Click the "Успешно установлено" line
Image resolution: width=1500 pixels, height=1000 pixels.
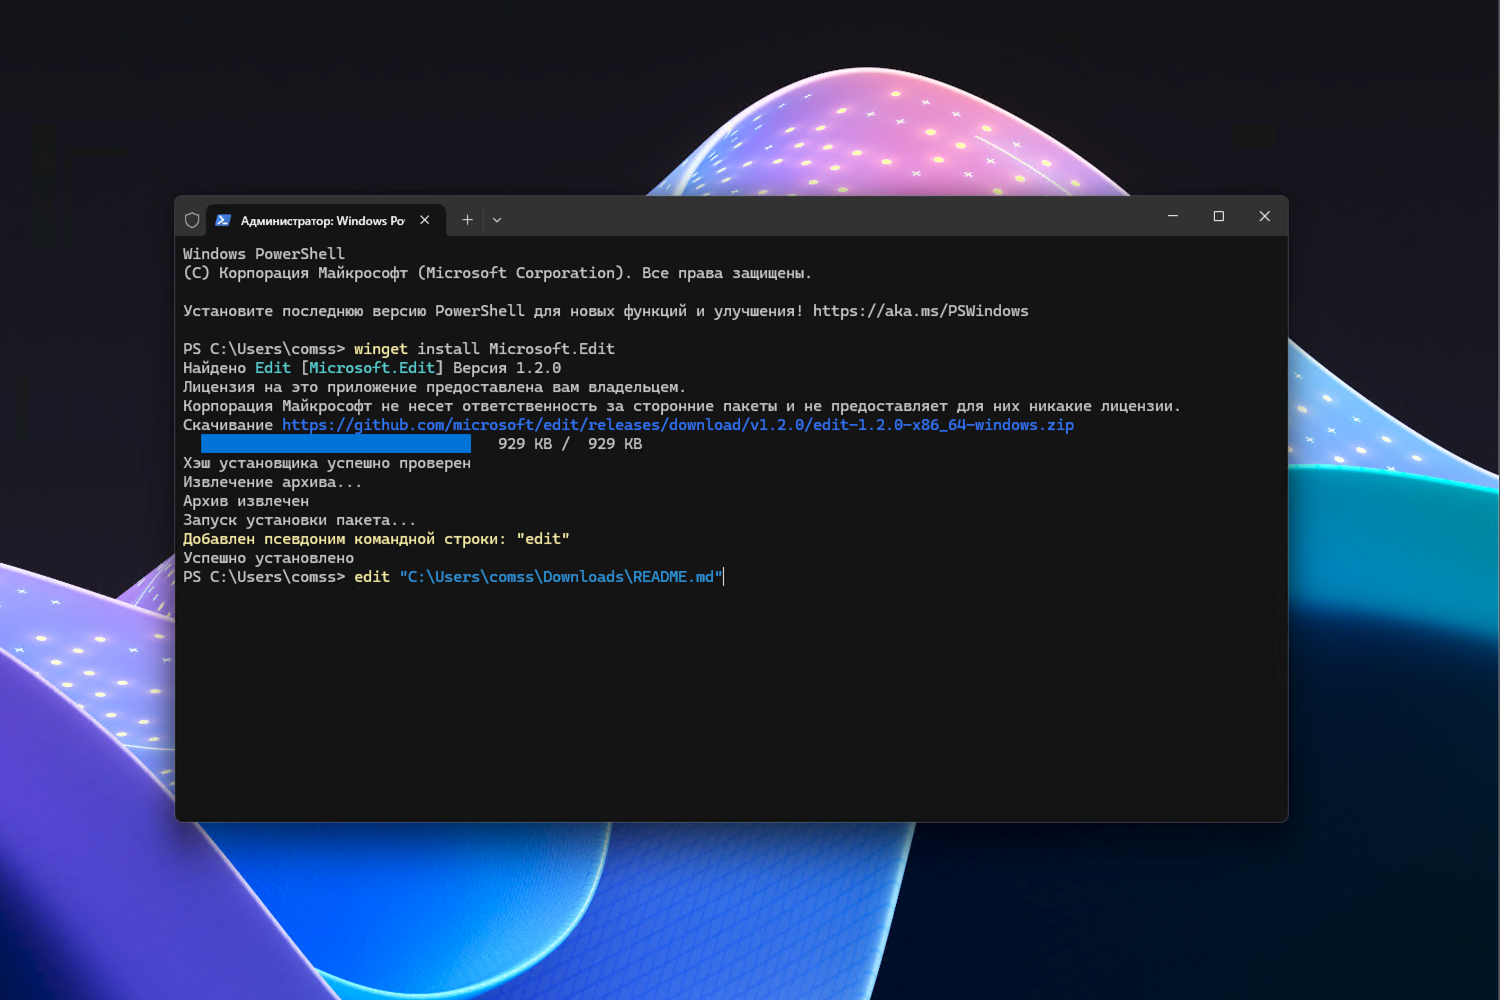[x=268, y=558]
